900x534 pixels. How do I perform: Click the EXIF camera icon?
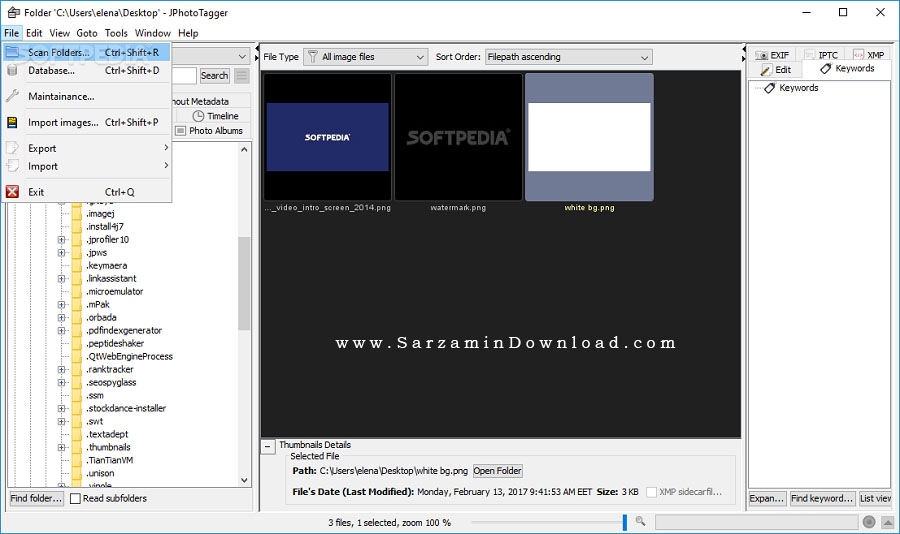(762, 55)
